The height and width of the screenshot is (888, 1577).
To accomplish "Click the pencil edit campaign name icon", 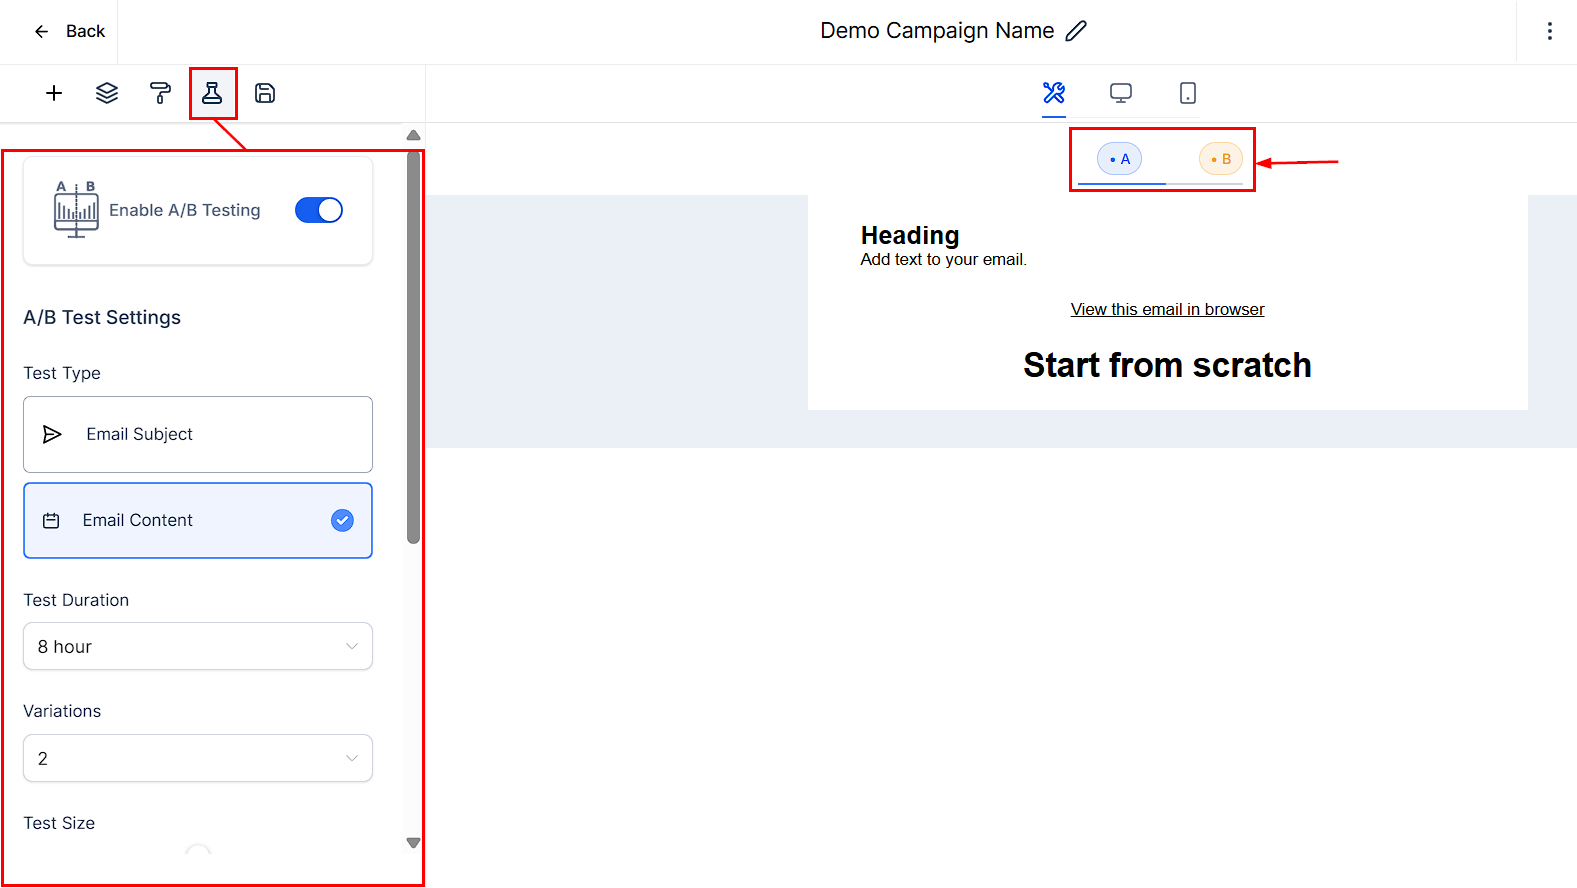I will pyautogui.click(x=1076, y=31).
